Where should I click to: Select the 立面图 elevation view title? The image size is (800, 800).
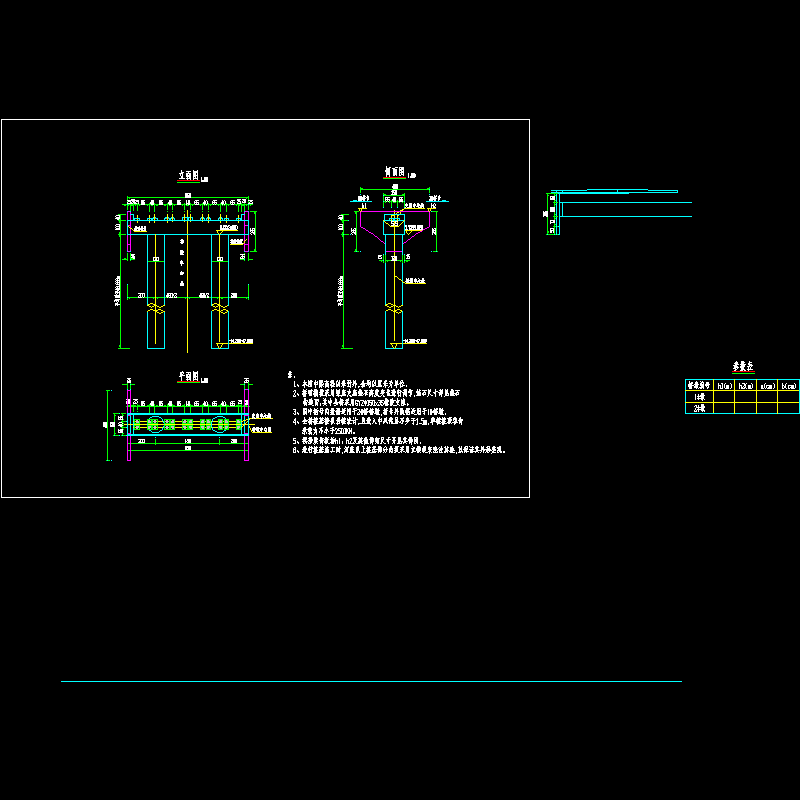pyautogui.click(x=188, y=176)
